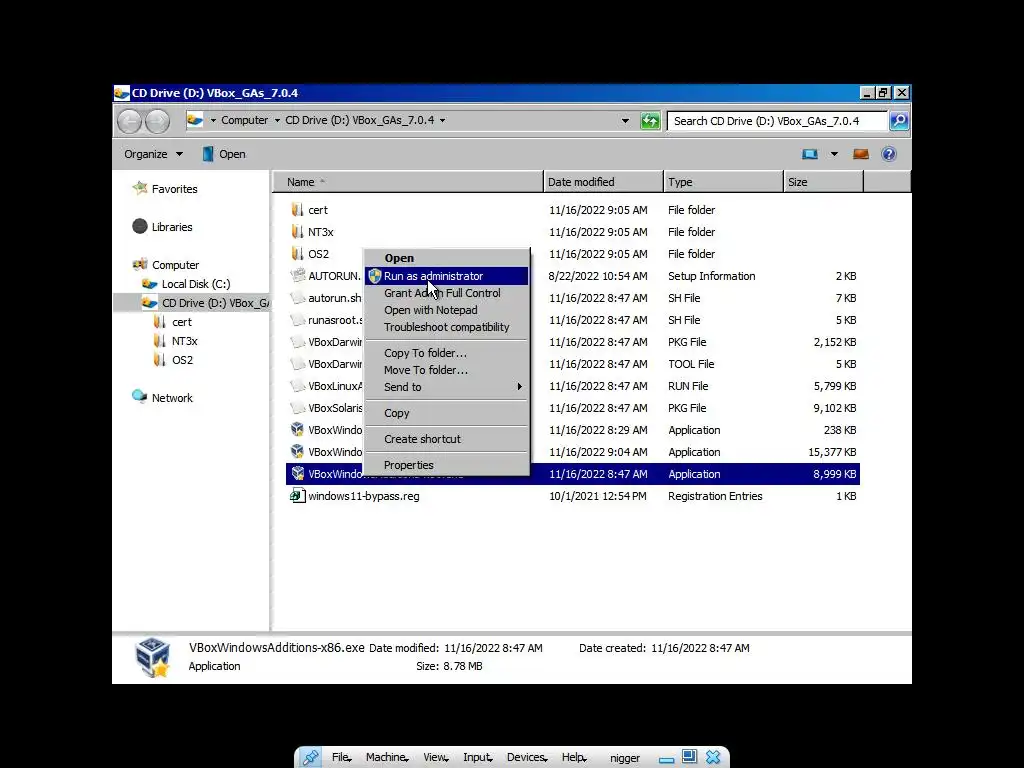1024x768 pixels.
Task: Click the shield icon beside Run as administrator
Action: [375, 276]
